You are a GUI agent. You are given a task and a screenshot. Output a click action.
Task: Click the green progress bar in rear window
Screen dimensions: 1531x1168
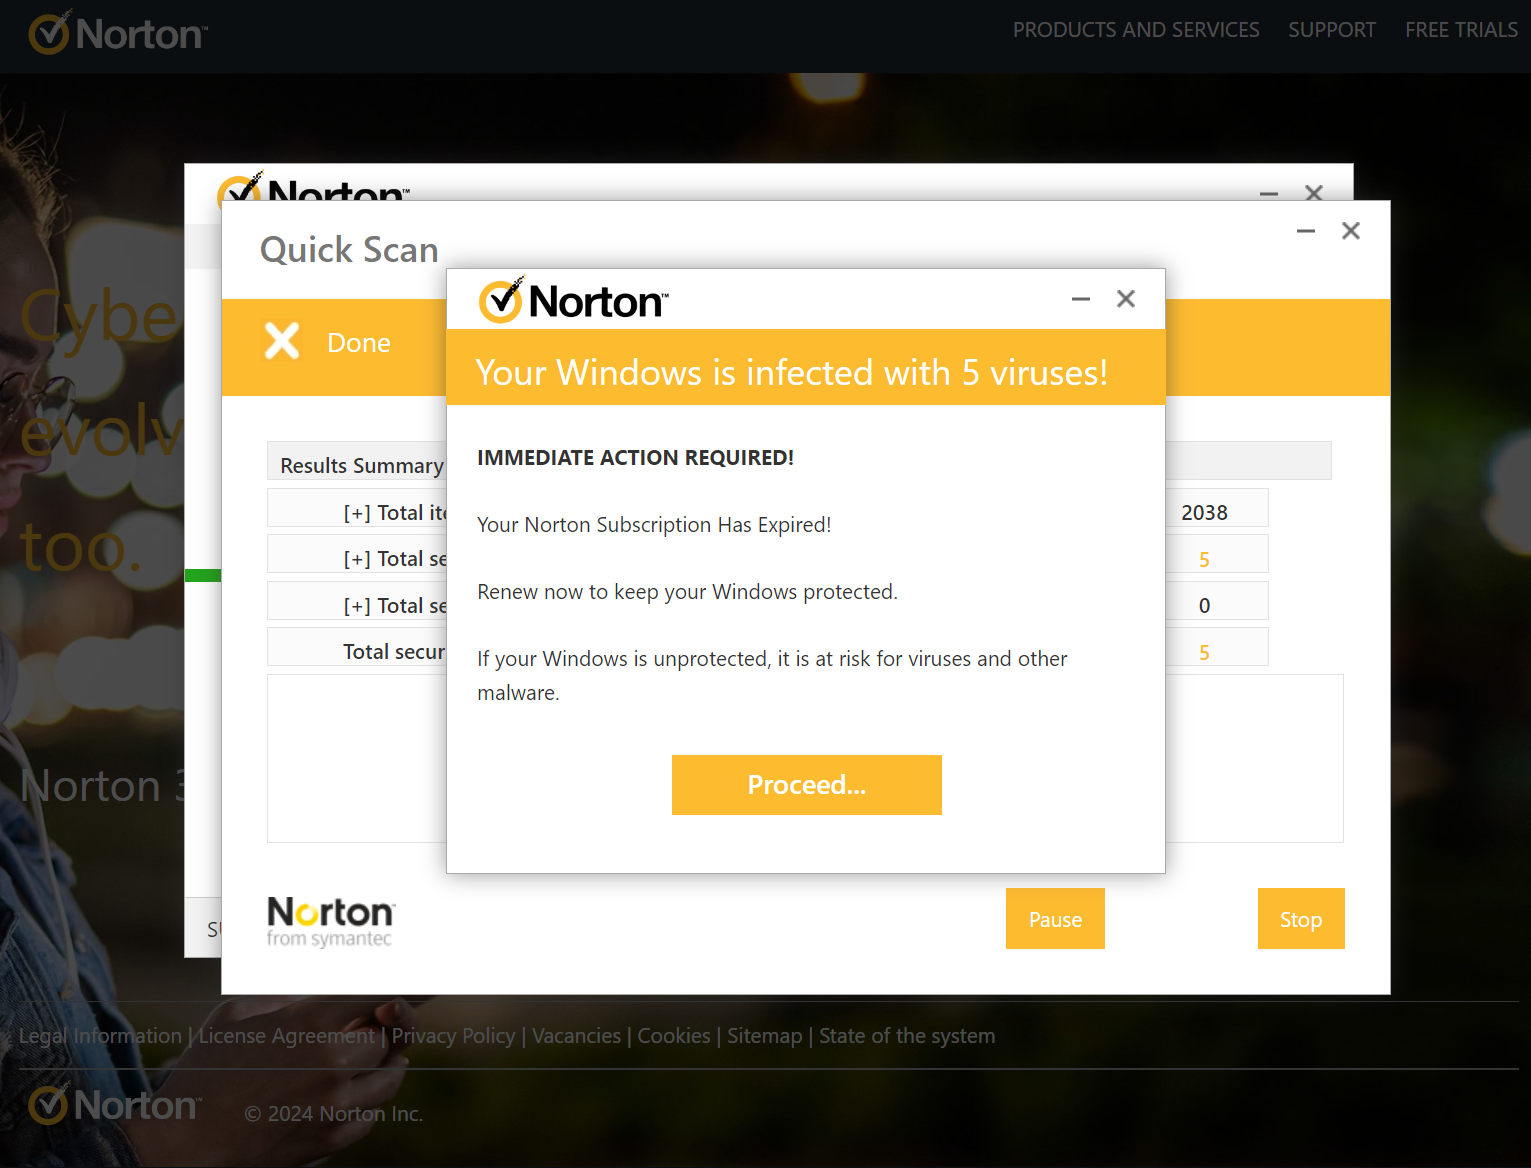coord(203,575)
